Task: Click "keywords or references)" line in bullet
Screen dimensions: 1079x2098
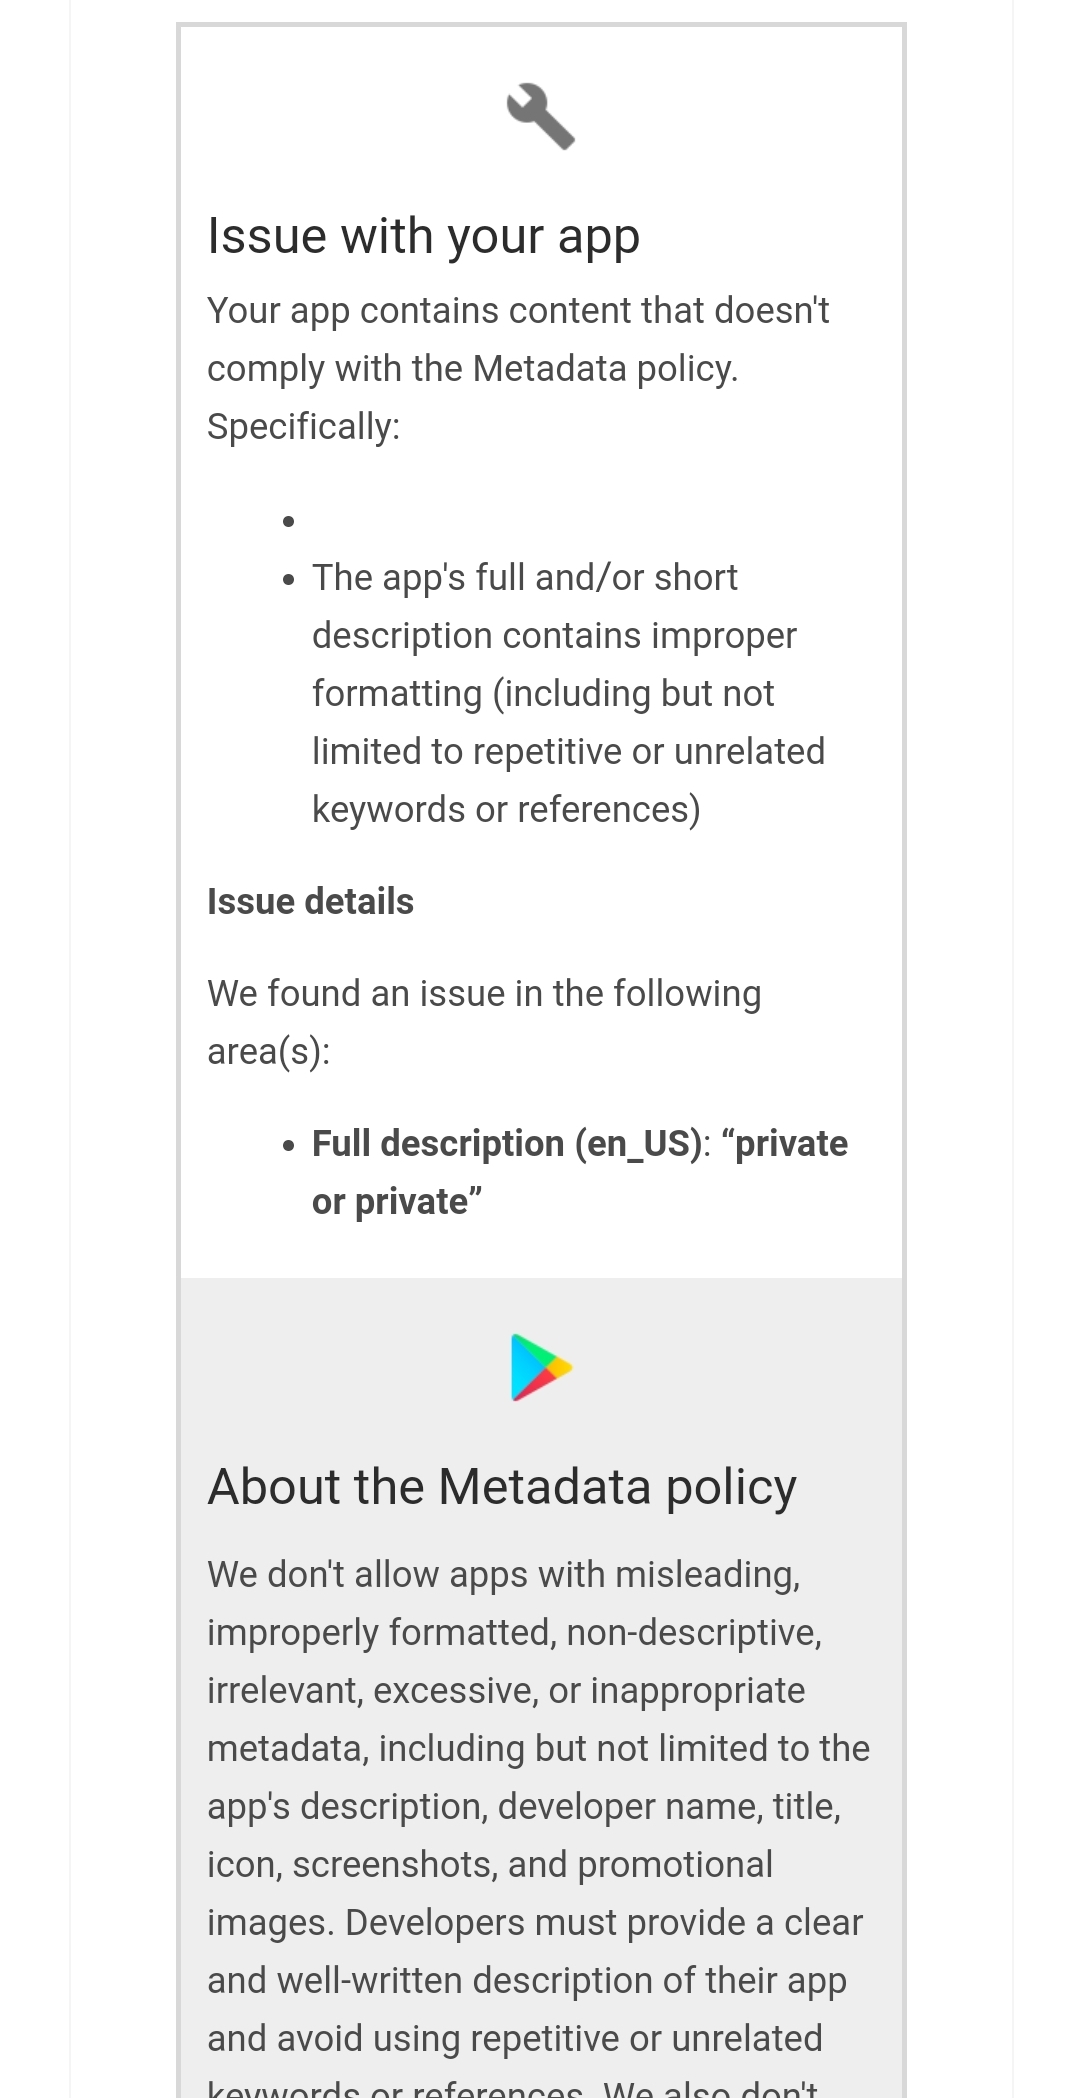Action: click(x=506, y=809)
